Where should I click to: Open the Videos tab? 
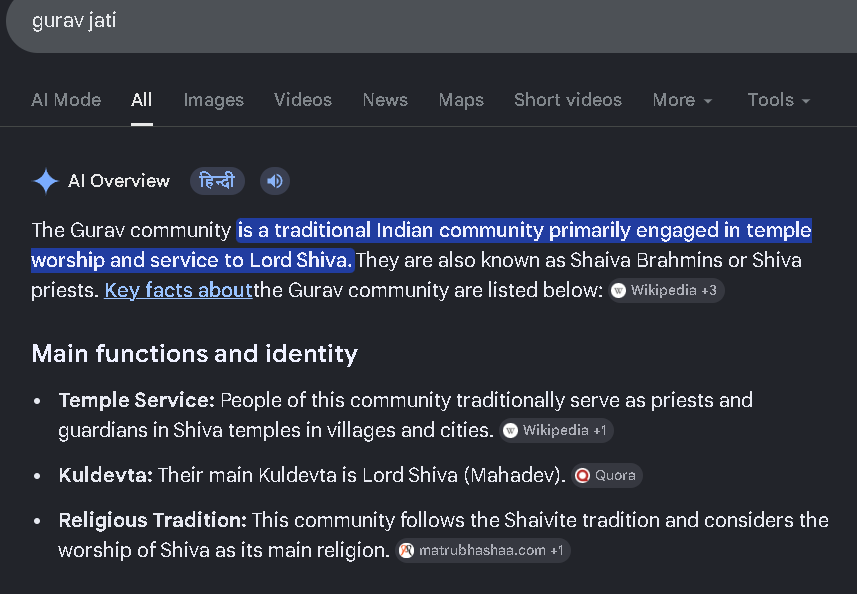pos(303,100)
